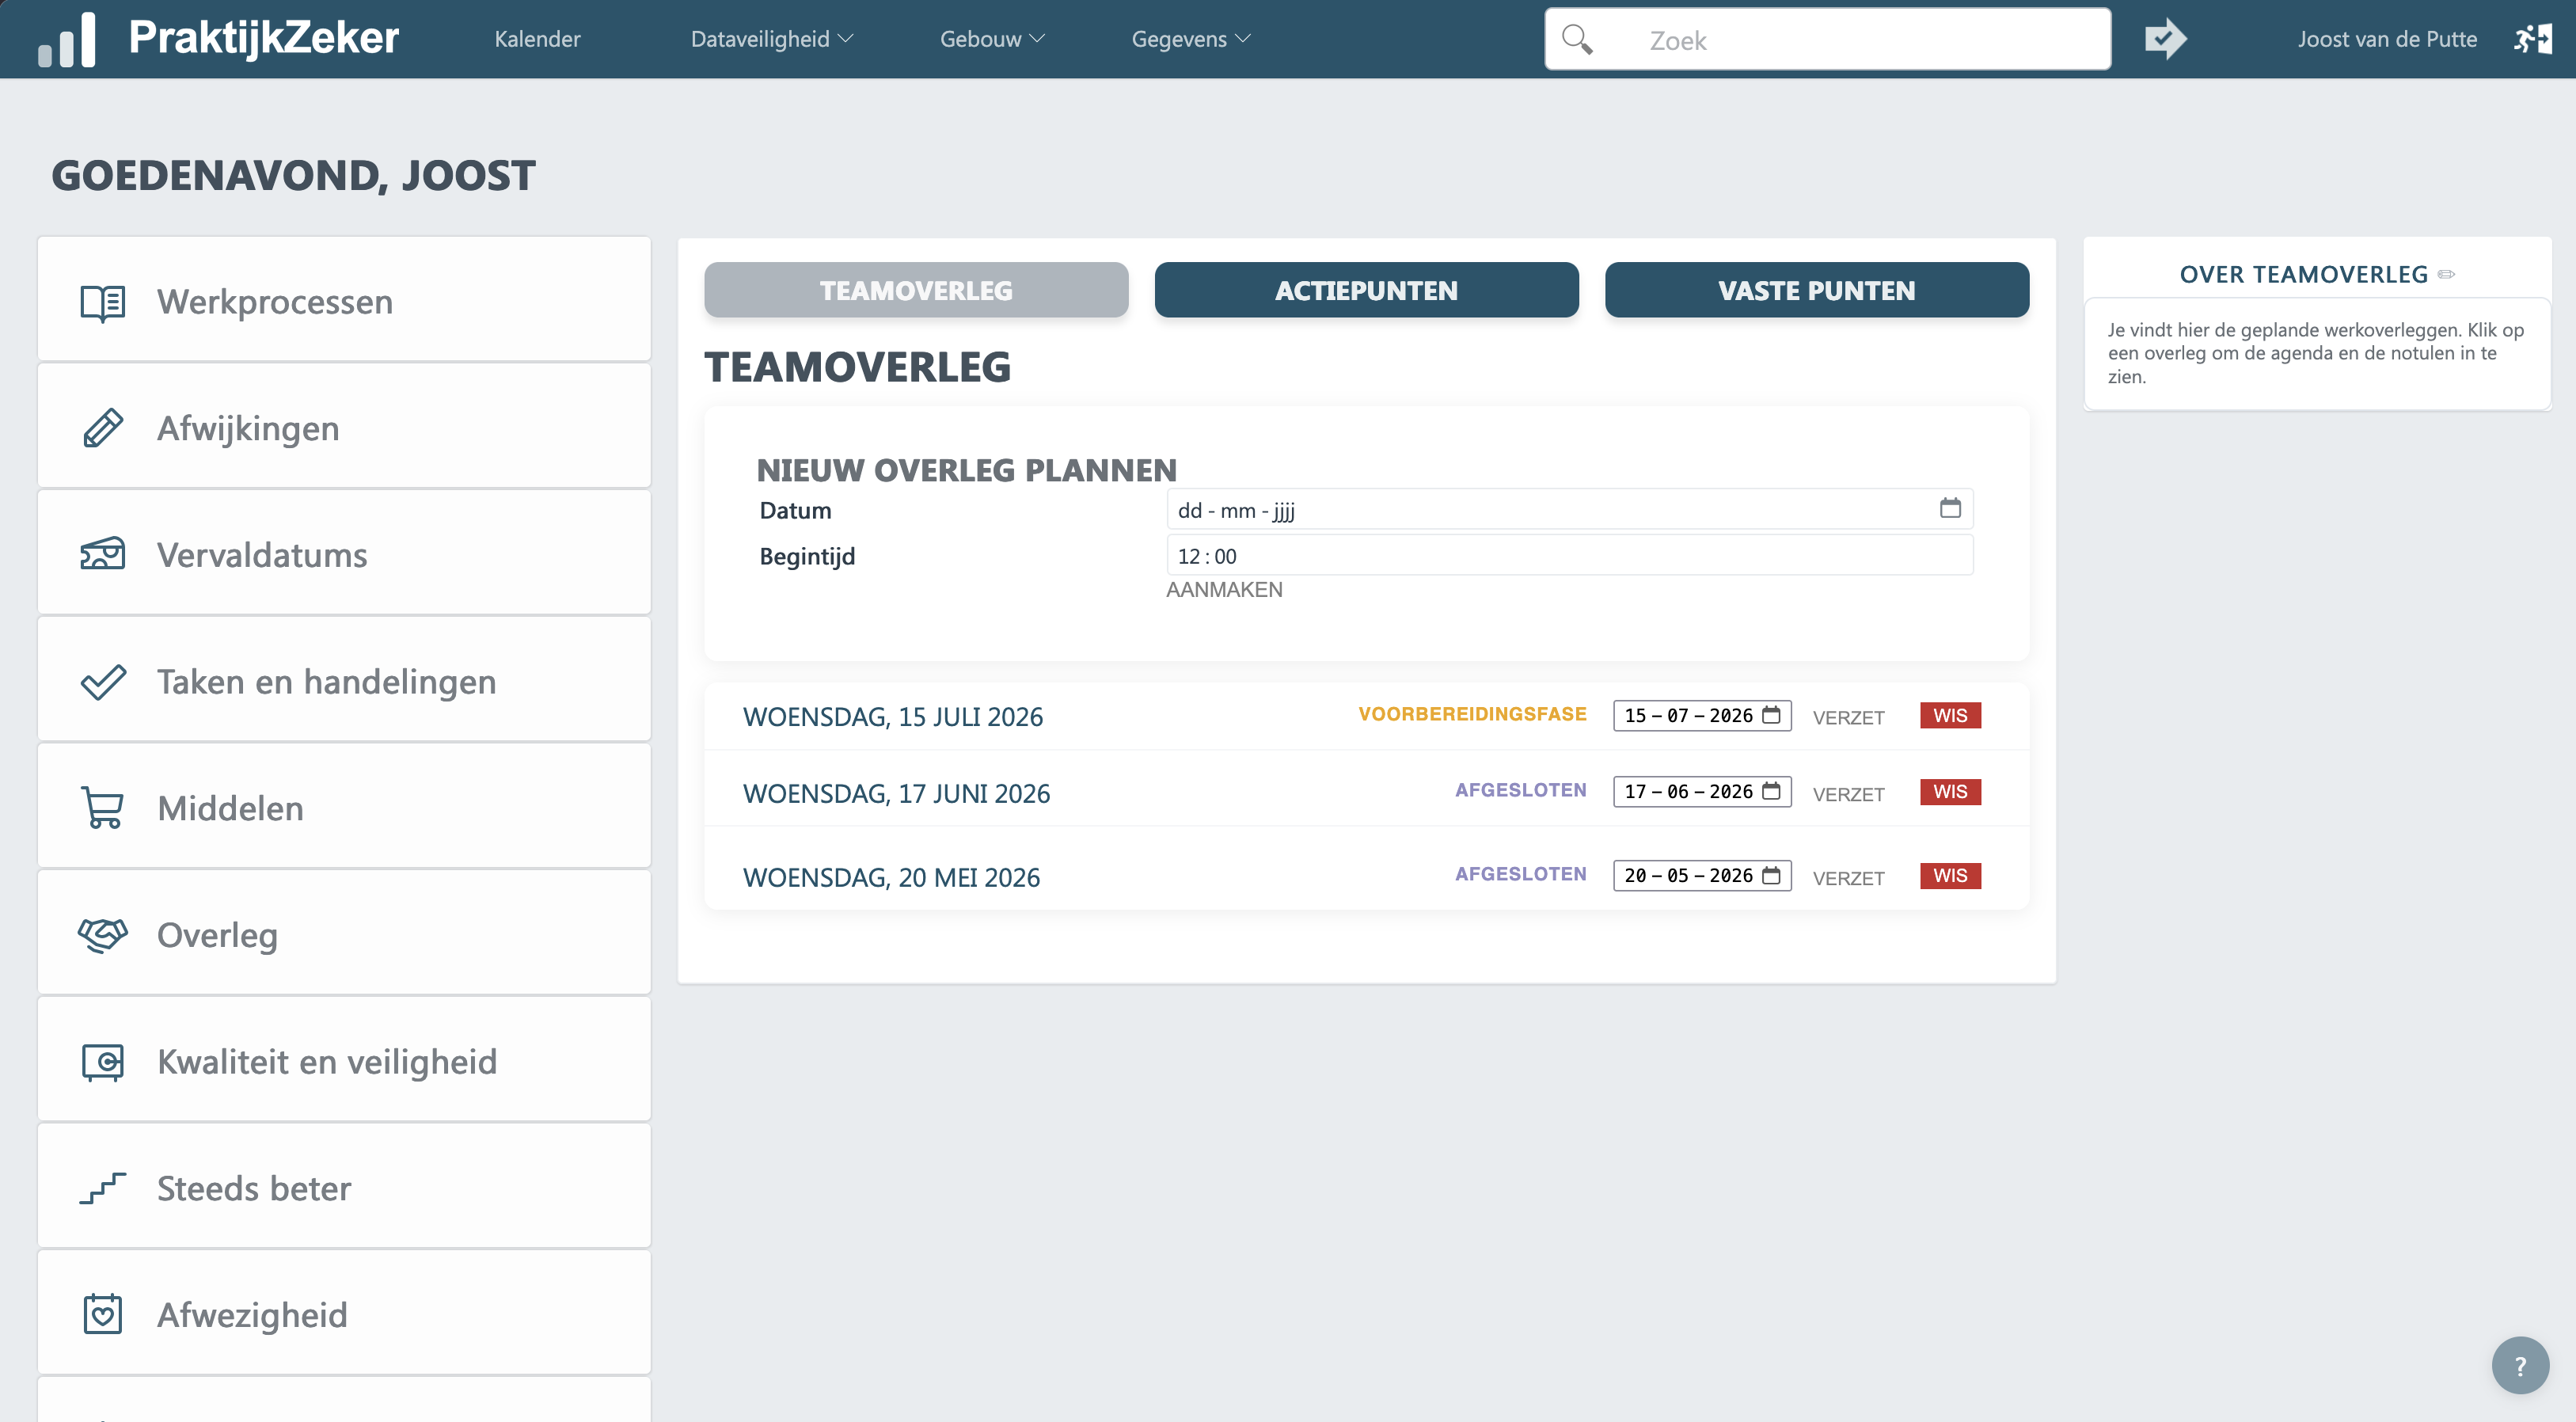Click the 20 – 05 – 2026 date field

(1701, 875)
